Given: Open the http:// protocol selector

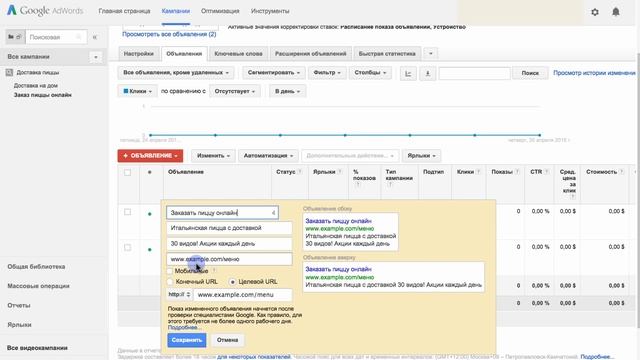Looking at the screenshot, I should [x=179, y=294].
